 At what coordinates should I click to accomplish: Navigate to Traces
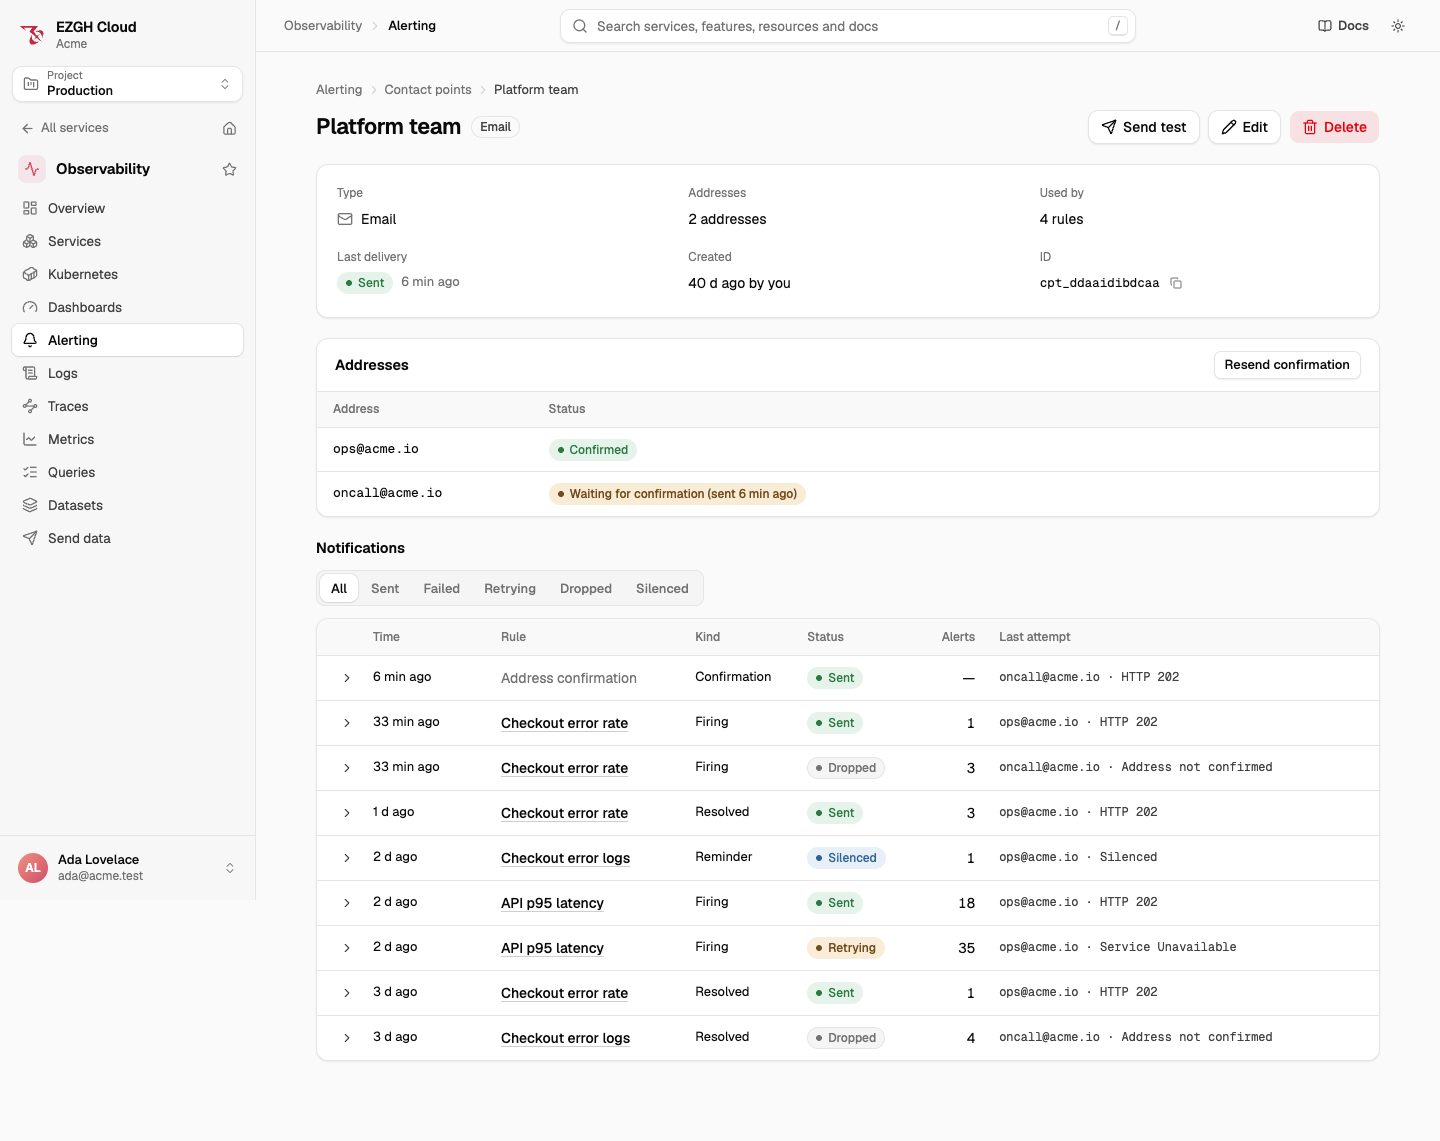click(127, 406)
